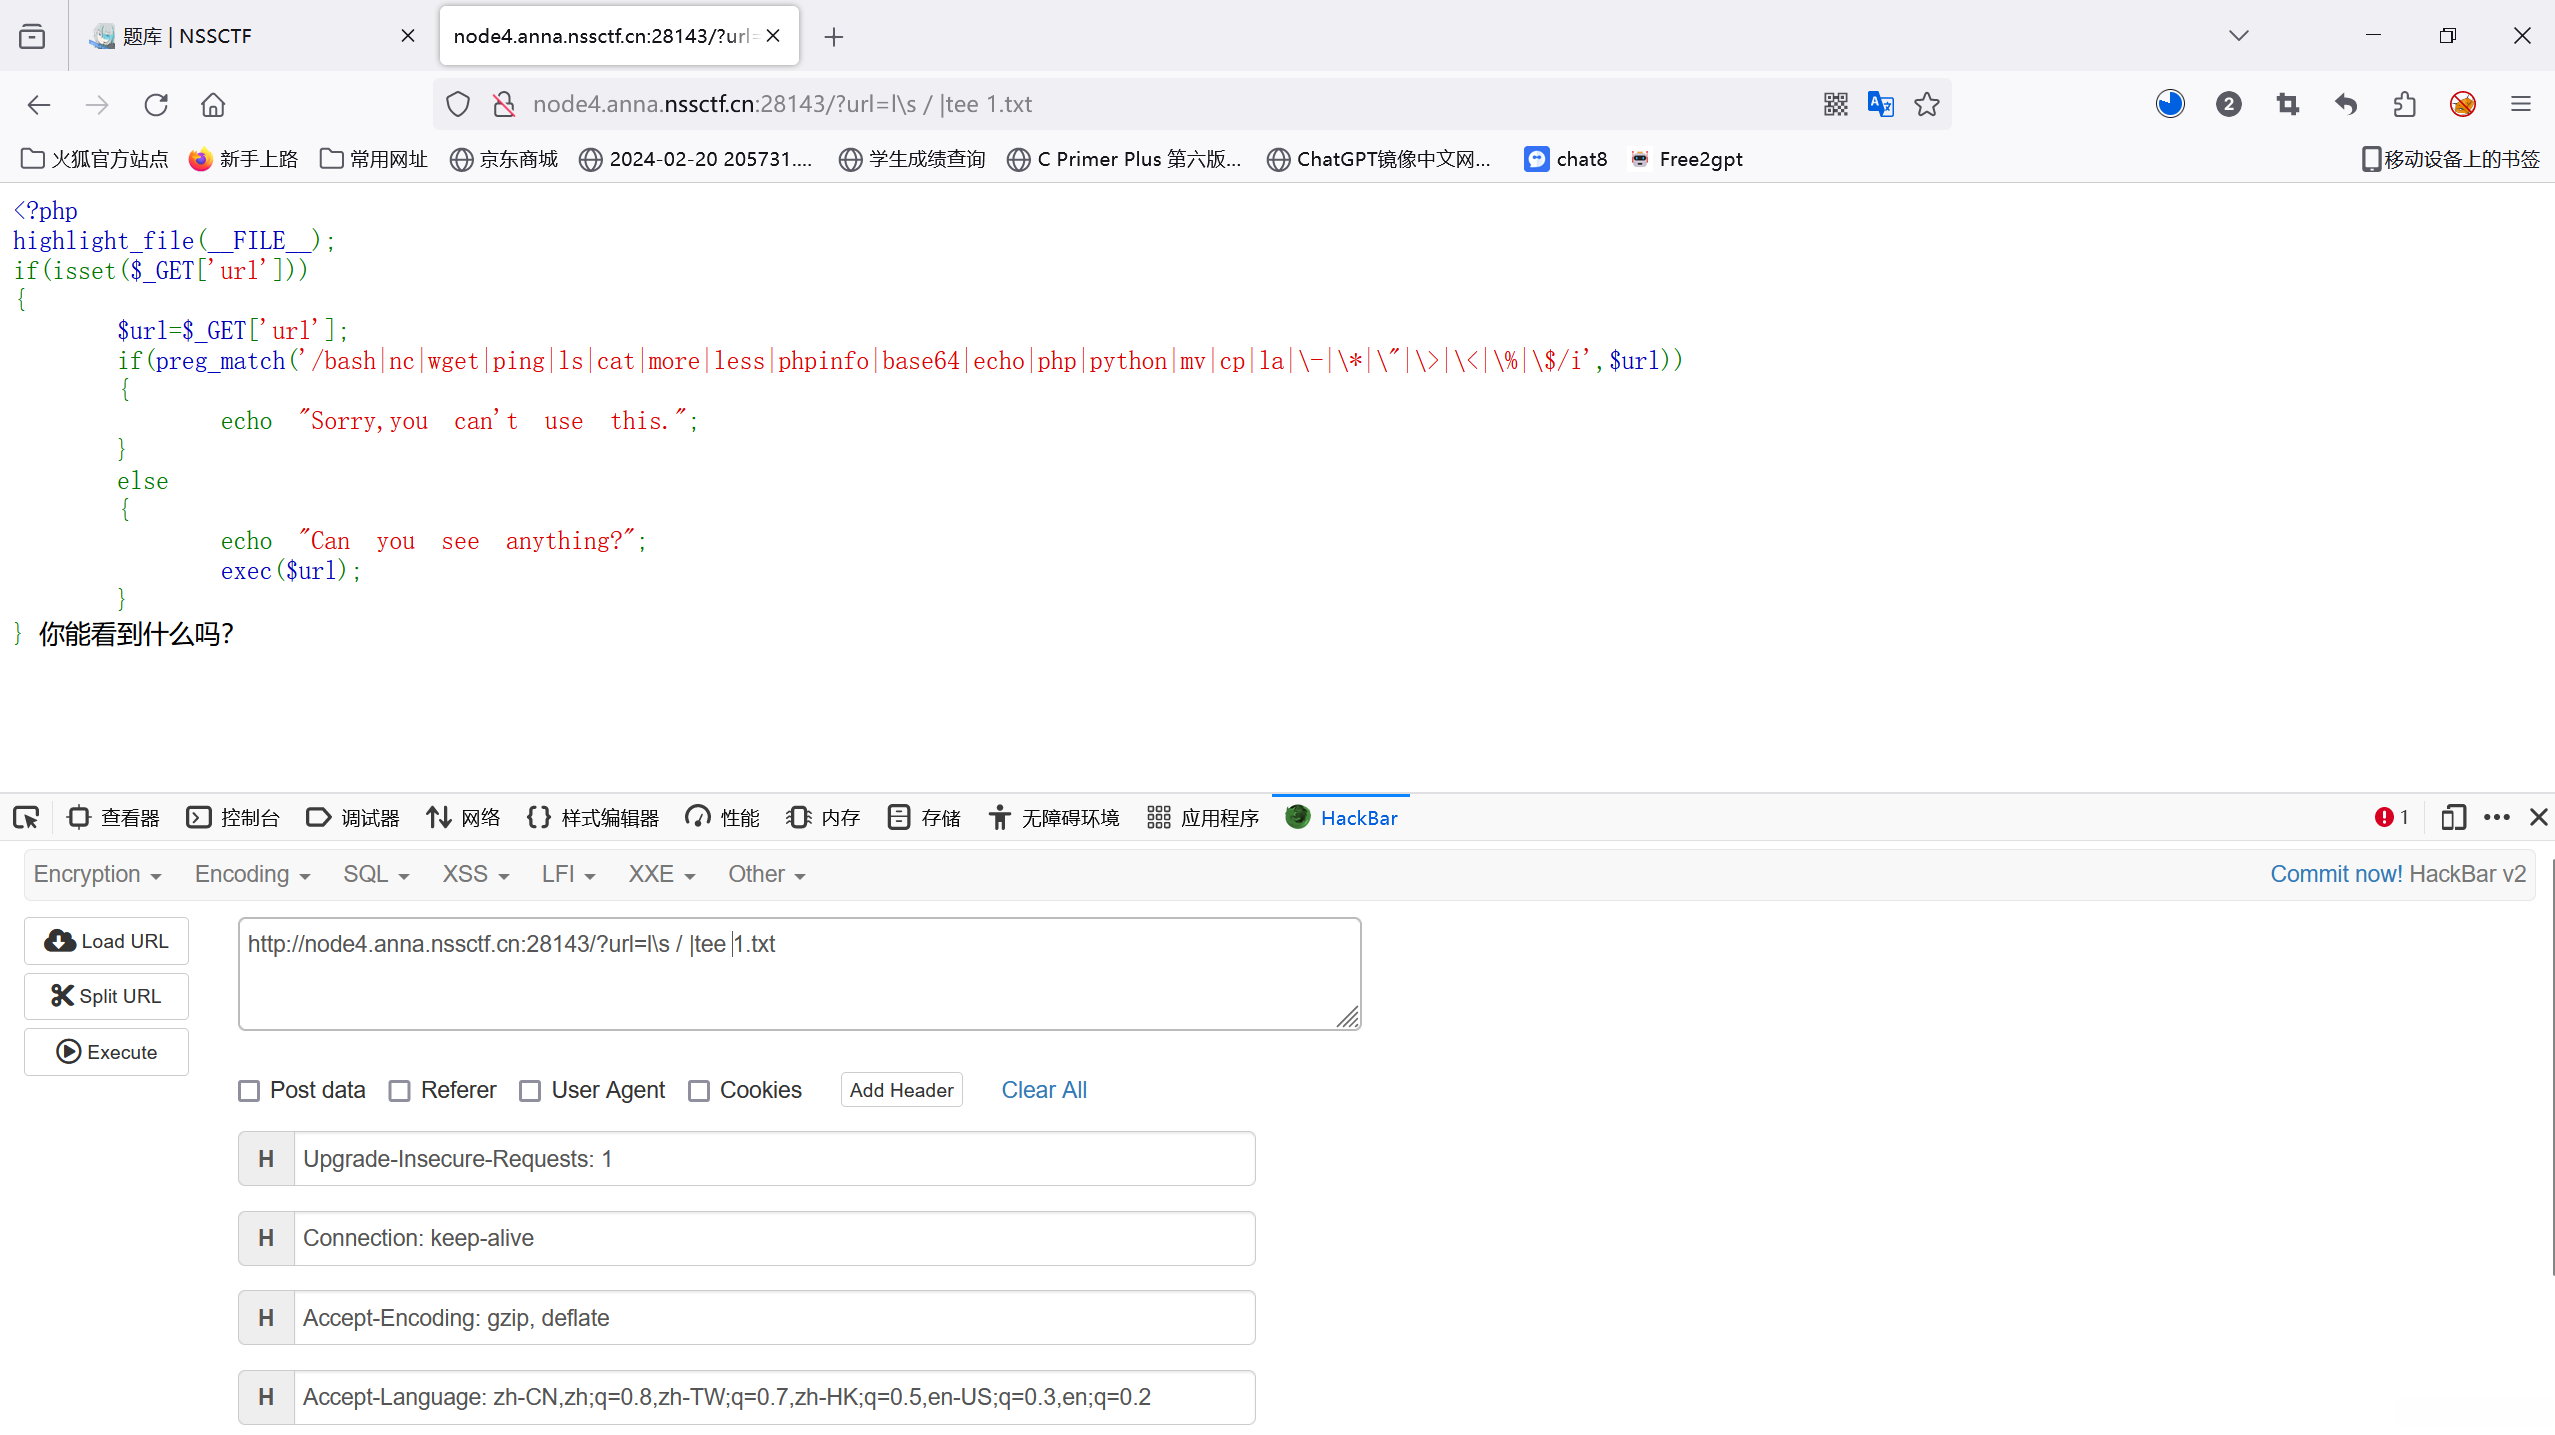The width and height of the screenshot is (2555, 1435).
Task: Open the 控制台 devtools tab
Action: point(233,817)
